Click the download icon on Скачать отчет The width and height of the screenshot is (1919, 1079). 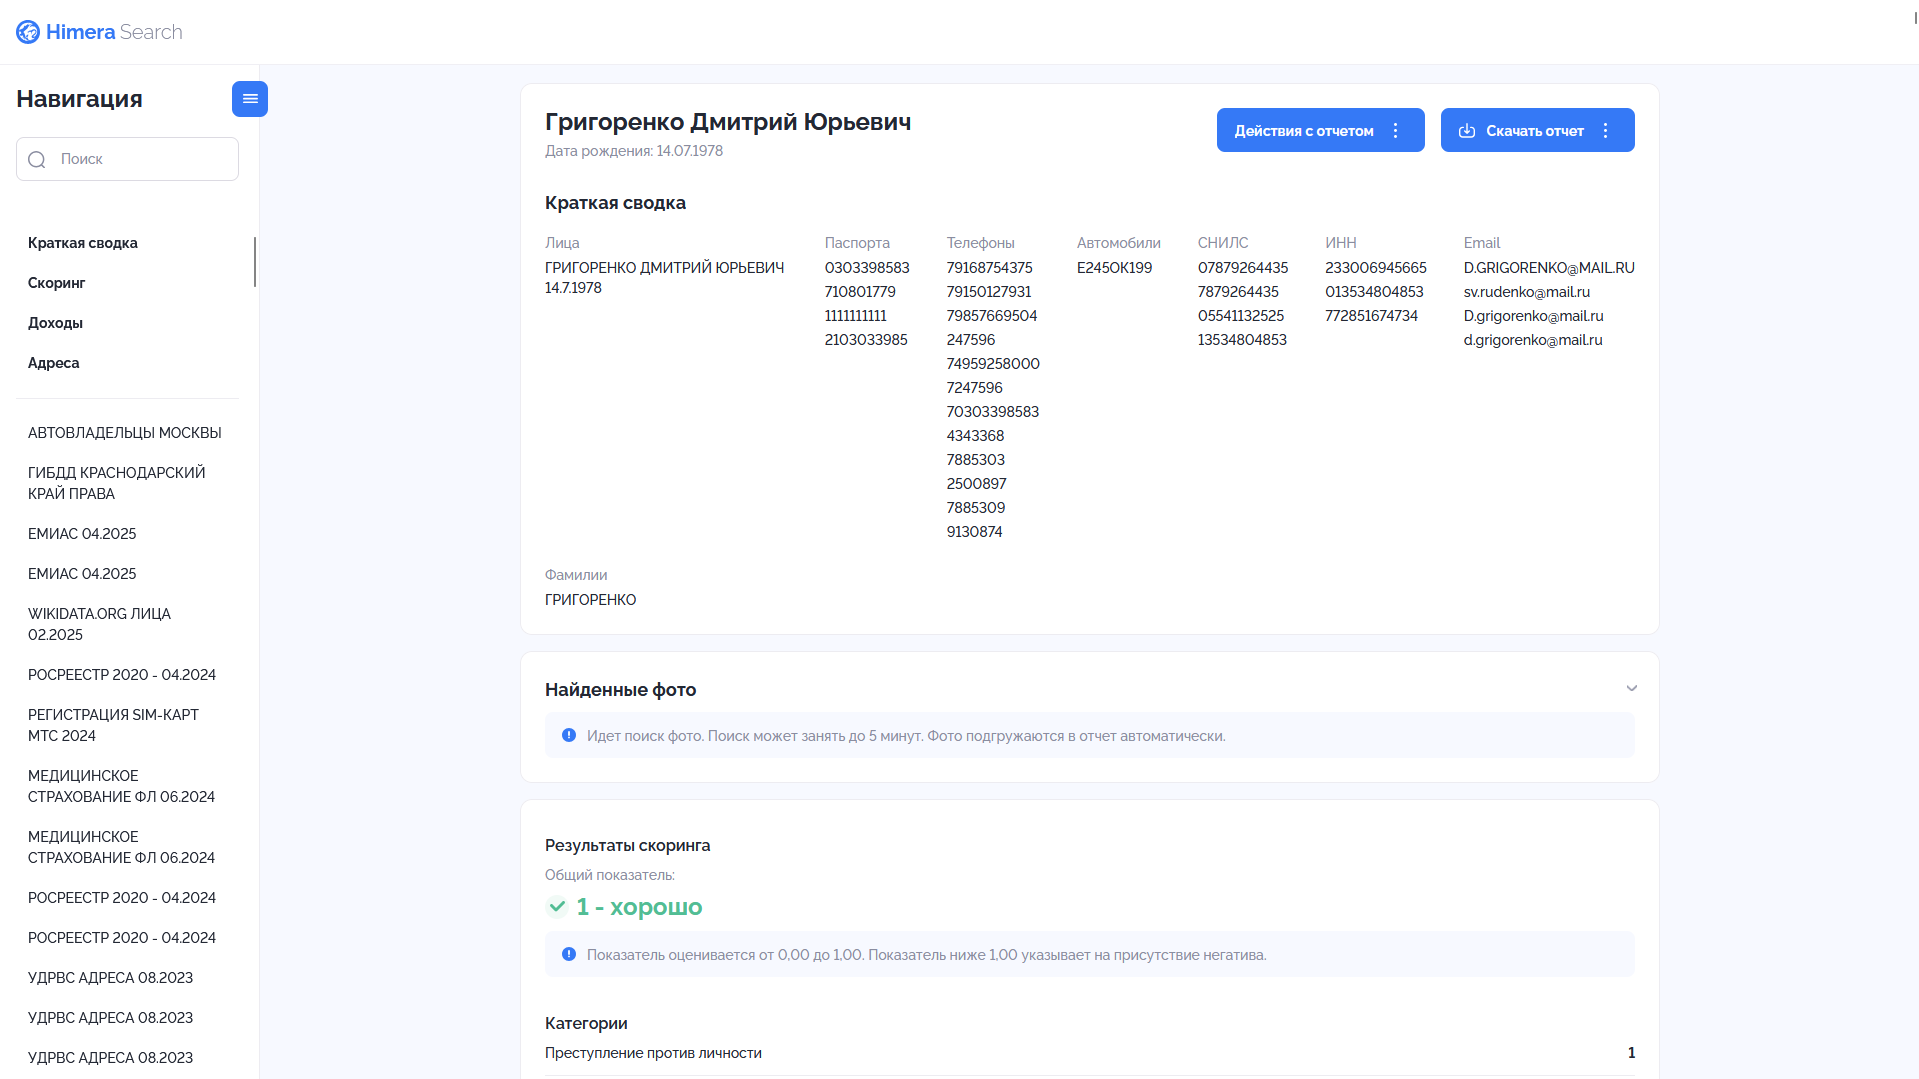pos(1467,131)
